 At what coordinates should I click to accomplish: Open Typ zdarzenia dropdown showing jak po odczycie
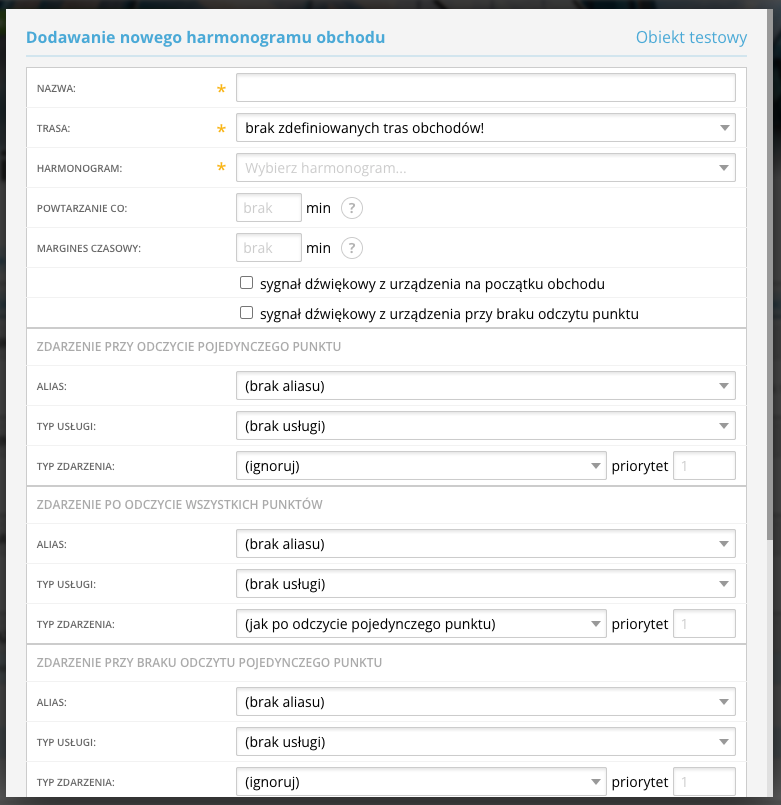(421, 624)
